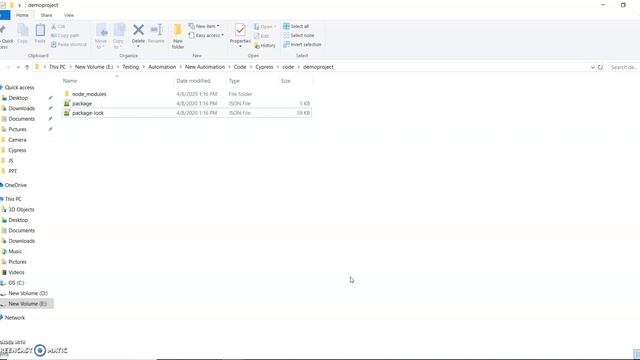Click Copy path in the ribbon
640x360 pixels.
point(65,36)
